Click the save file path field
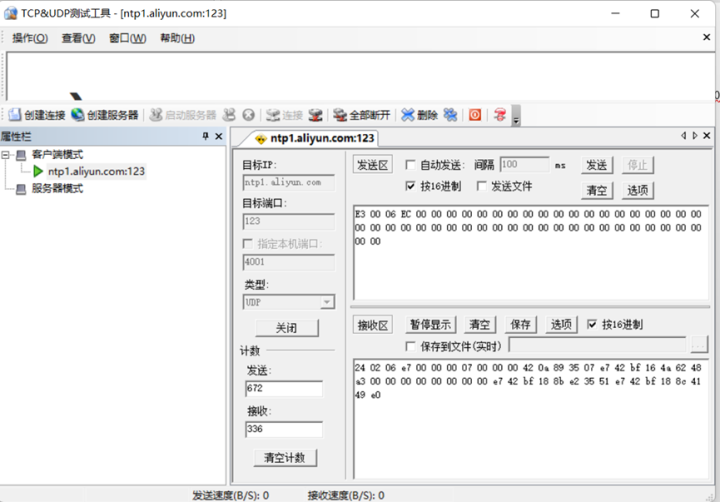This screenshot has height=502, width=720. [597, 345]
